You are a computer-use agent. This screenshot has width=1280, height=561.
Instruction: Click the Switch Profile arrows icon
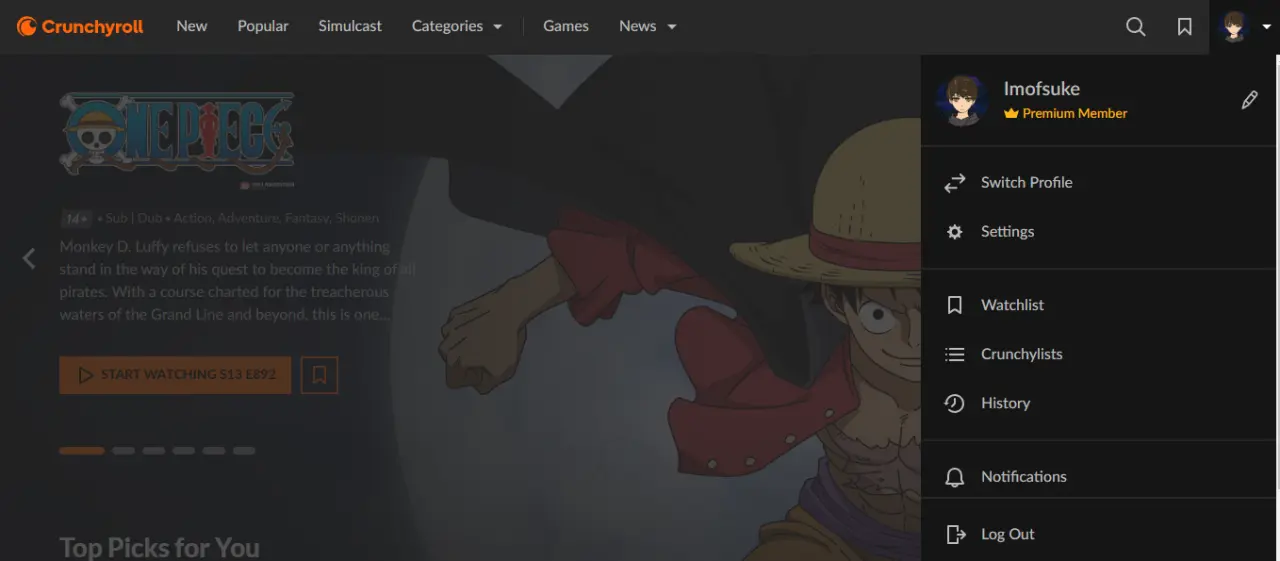(x=955, y=183)
